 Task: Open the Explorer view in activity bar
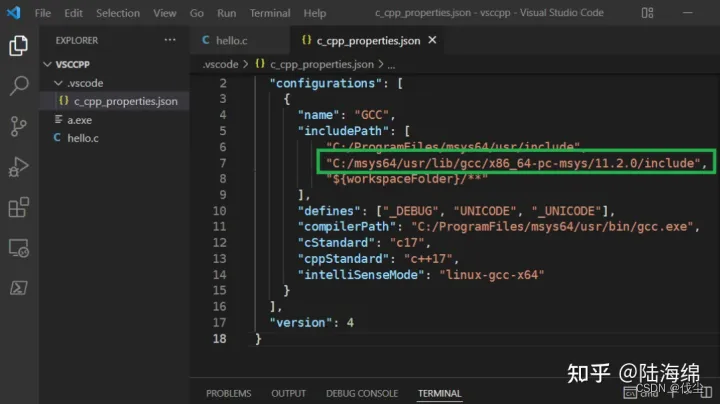pos(18,45)
